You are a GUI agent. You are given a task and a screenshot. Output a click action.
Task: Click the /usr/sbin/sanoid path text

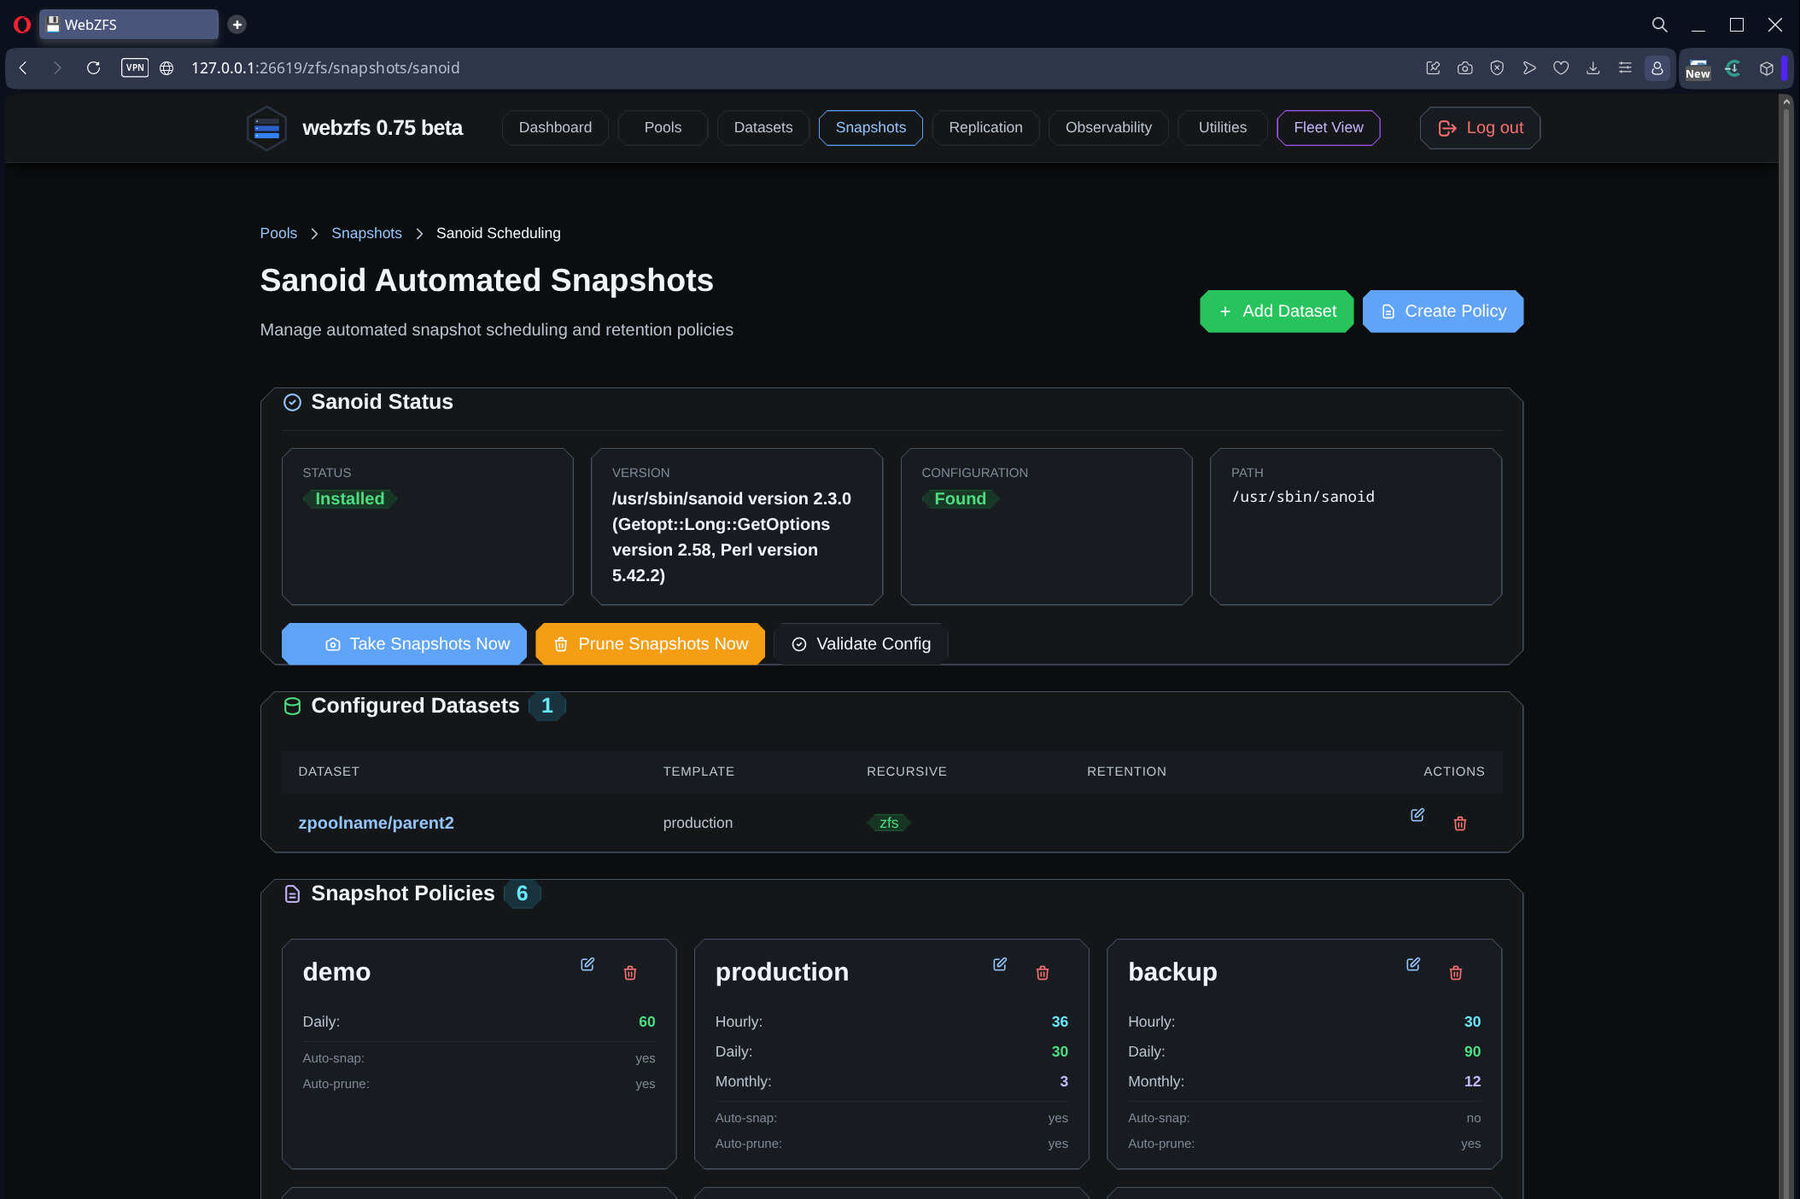tap(1303, 497)
